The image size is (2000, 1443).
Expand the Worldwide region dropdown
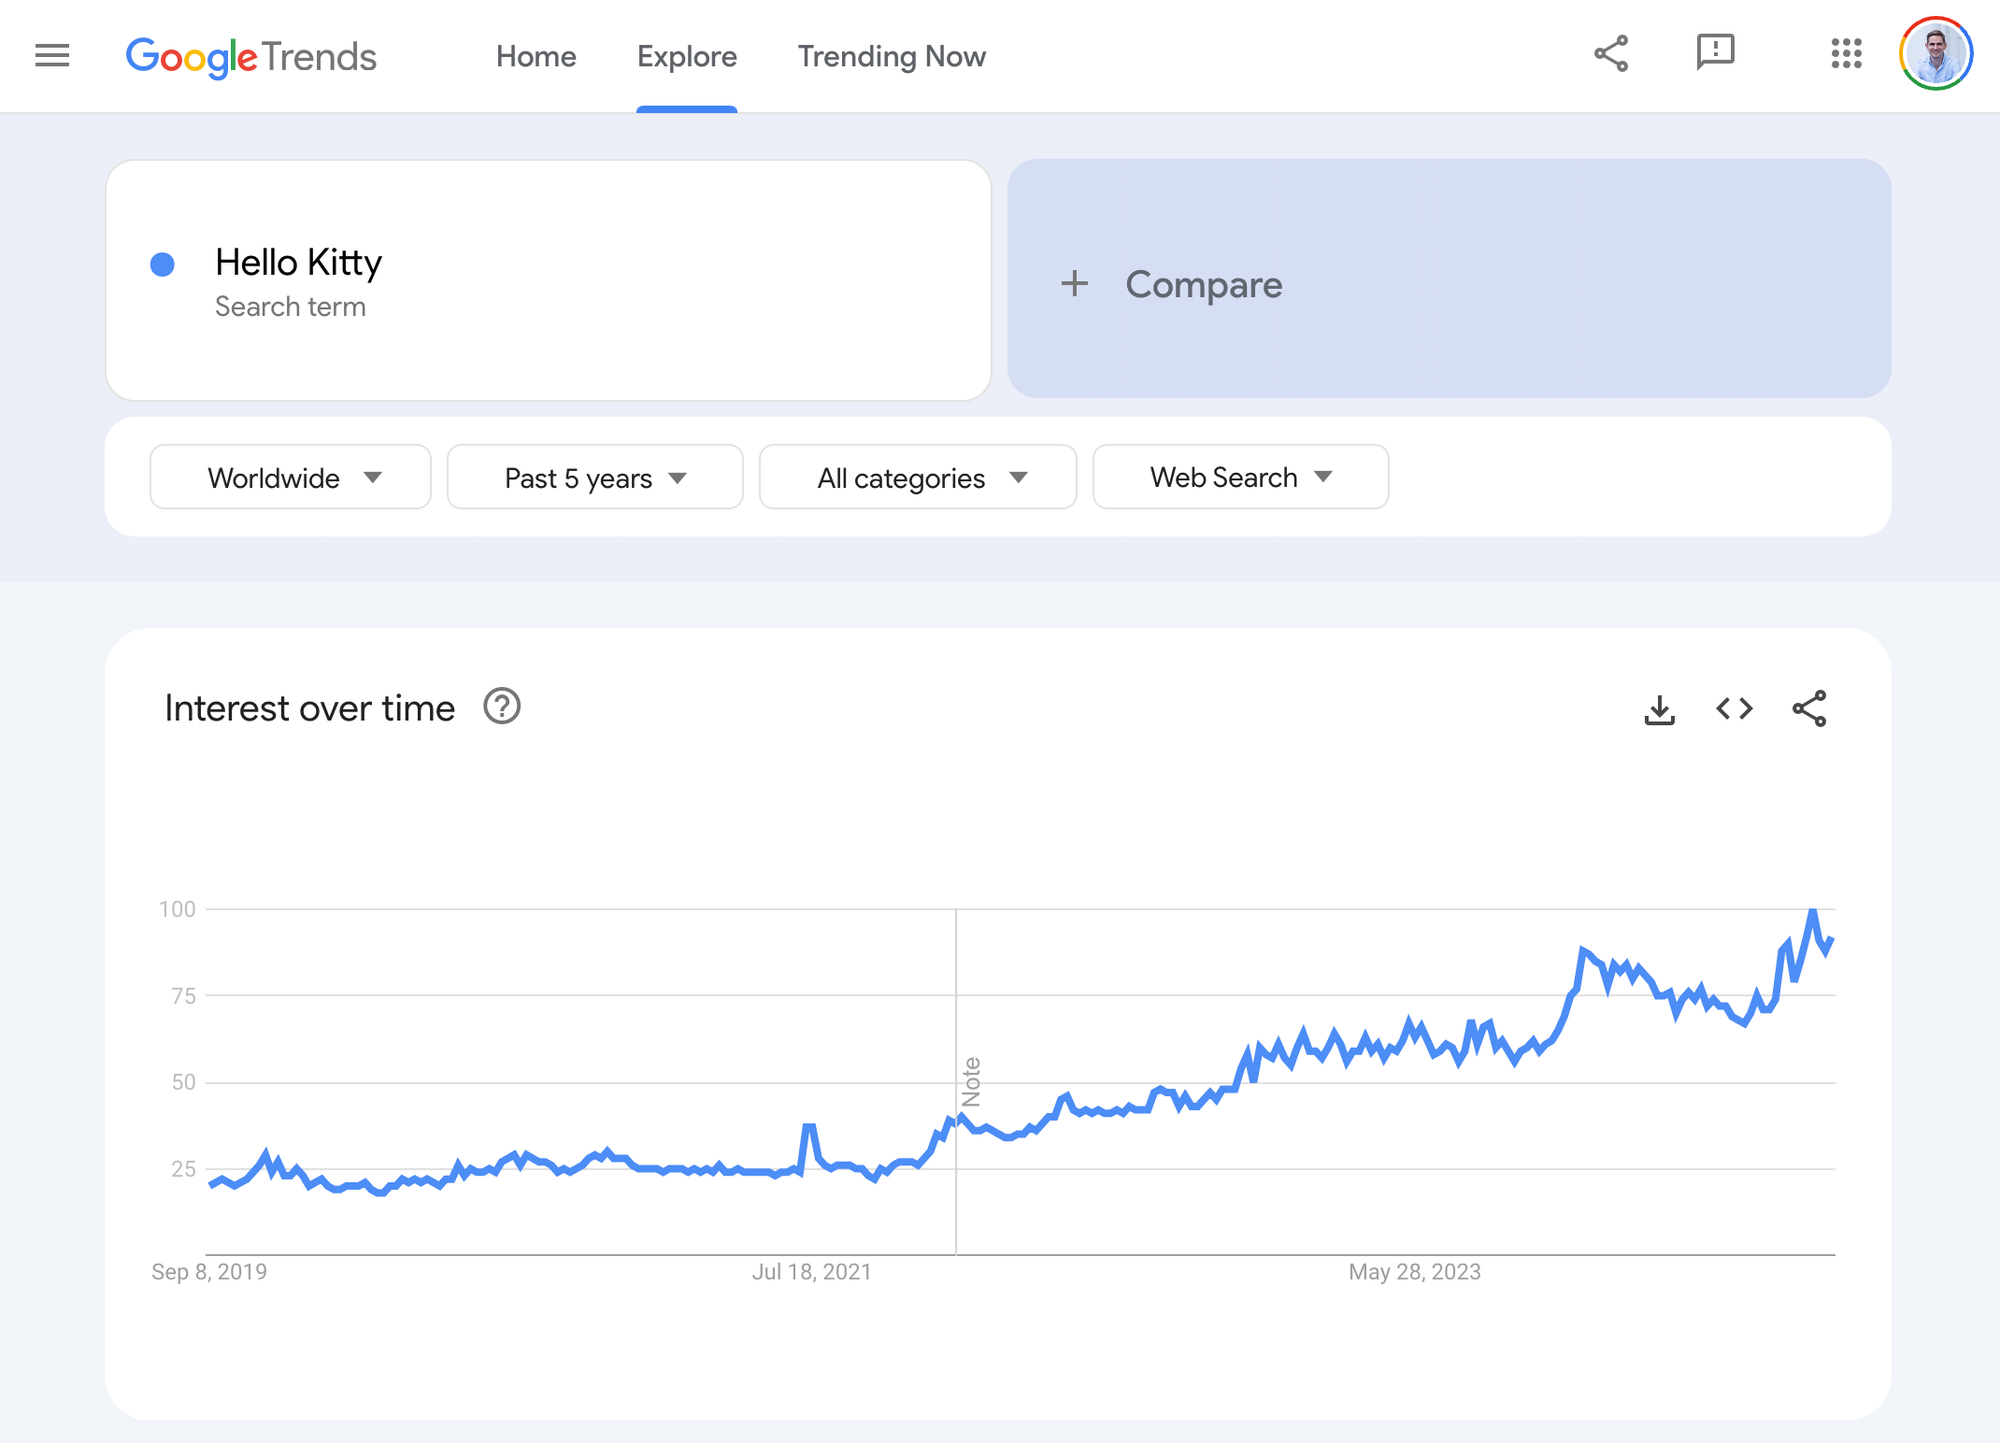click(x=290, y=478)
